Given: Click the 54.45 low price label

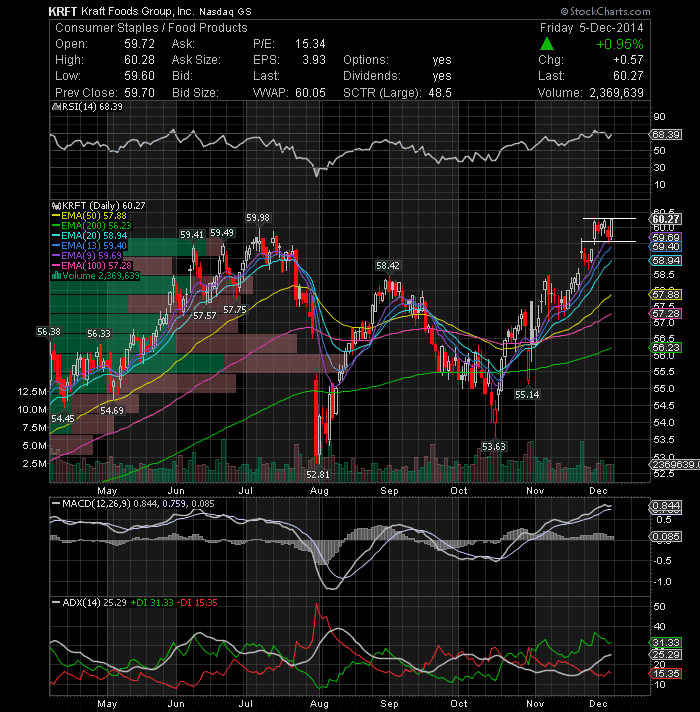Looking at the screenshot, I should [x=62, y=419].
